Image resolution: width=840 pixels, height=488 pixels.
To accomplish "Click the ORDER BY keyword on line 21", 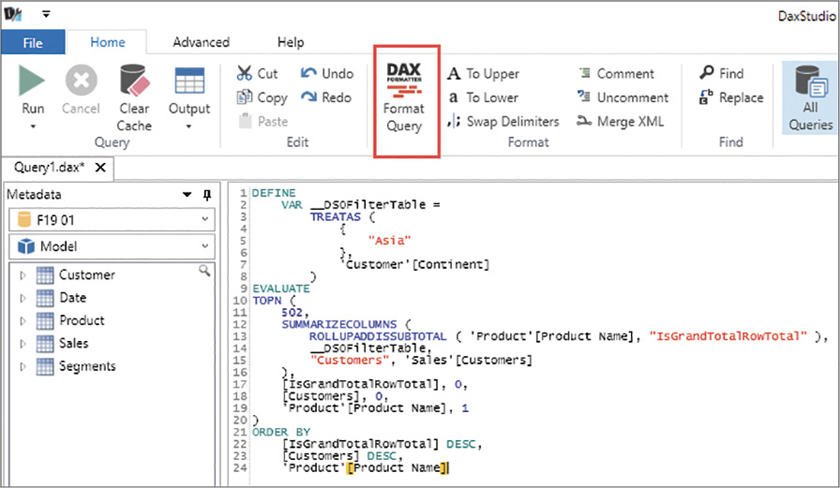I will (281, 432).
